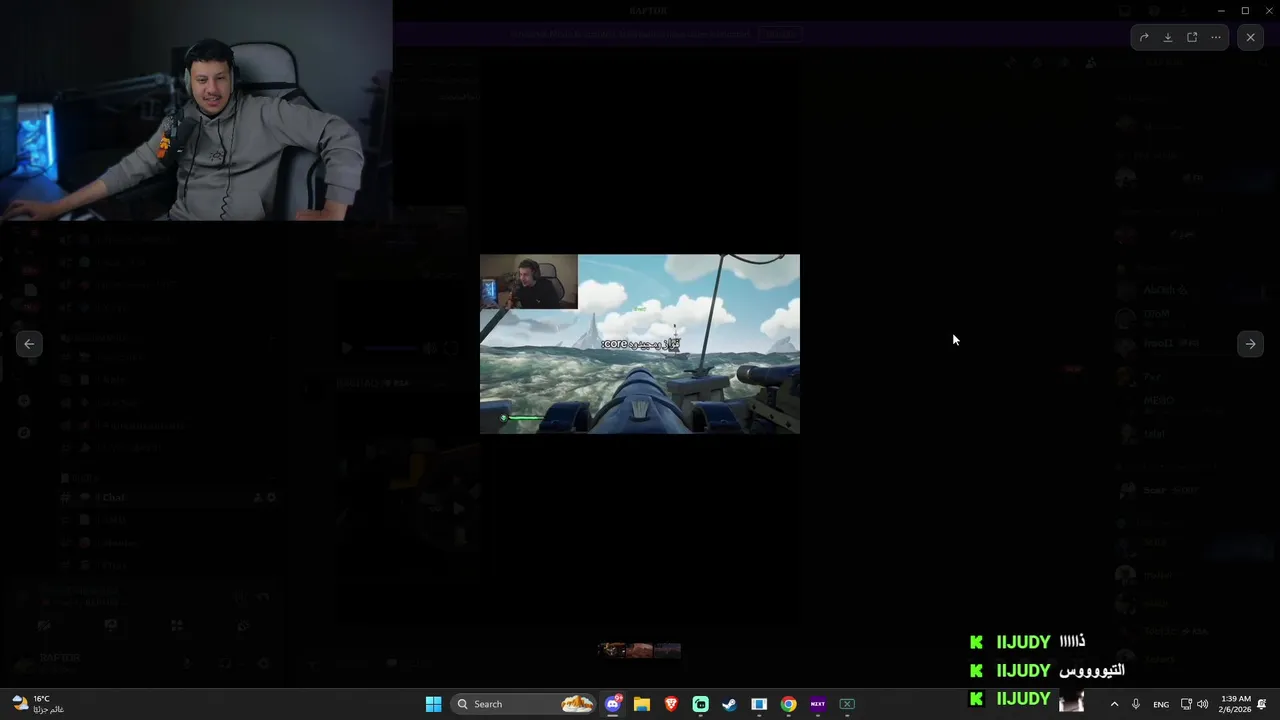Go to next image with right arrow
1280x720 pixels.
tap(1250, 344)
